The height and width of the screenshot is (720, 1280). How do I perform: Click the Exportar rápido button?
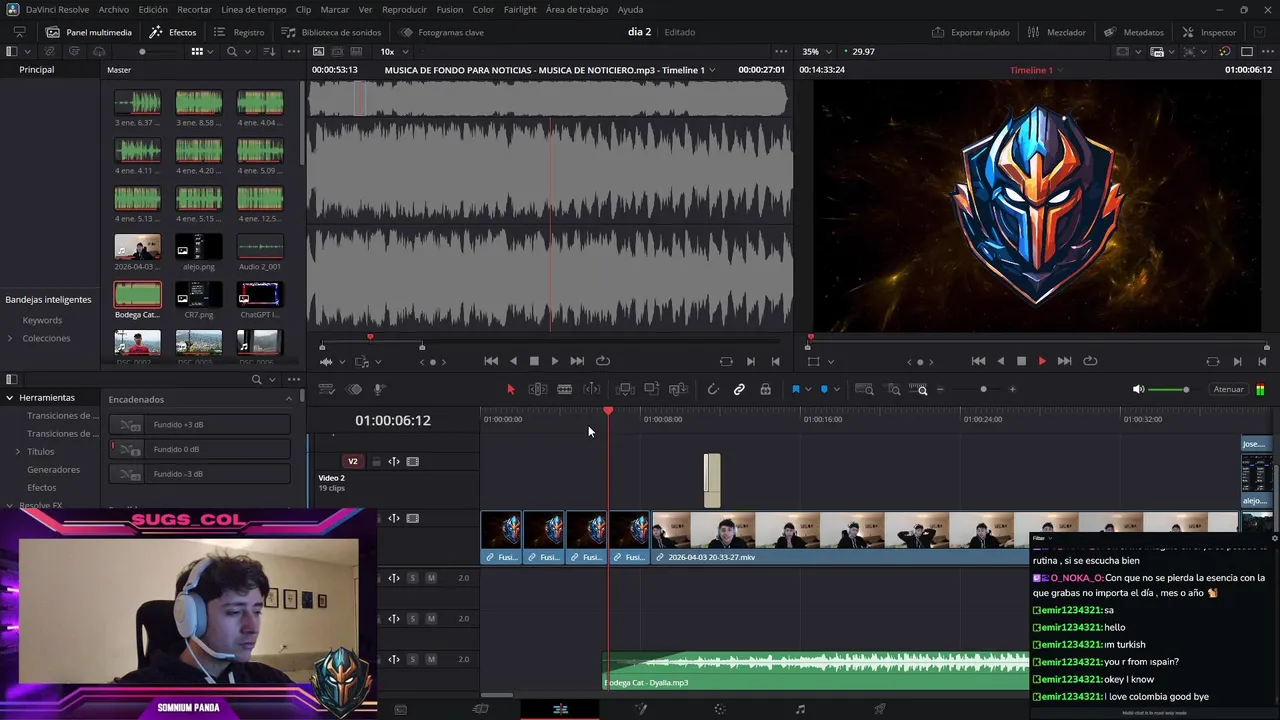(970, 32)
